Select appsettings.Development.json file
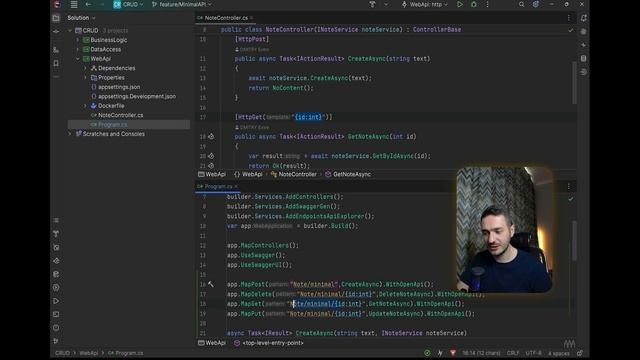This screenshot has height=360, width=640. pyautogui.click(x=137, y=96)
